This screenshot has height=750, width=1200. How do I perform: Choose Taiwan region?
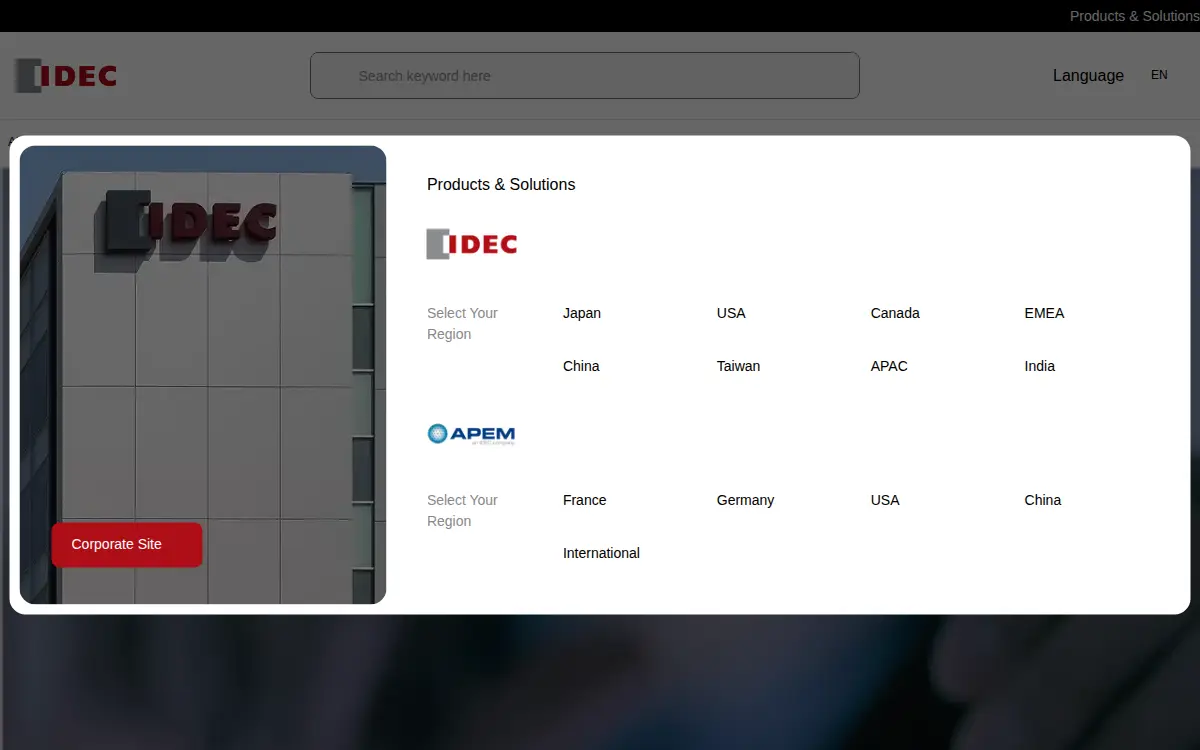coord(738,366)
